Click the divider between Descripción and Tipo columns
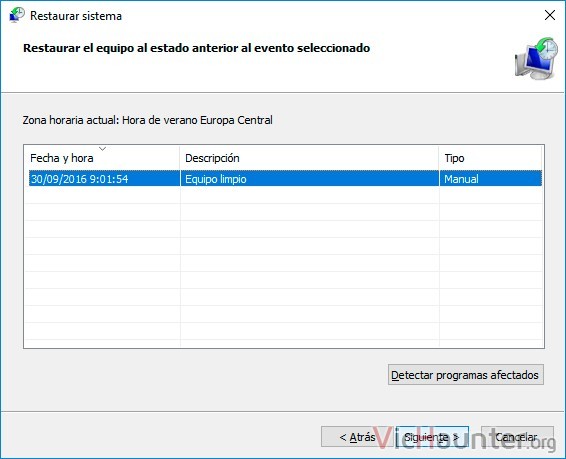 click(x=439, y=158)
